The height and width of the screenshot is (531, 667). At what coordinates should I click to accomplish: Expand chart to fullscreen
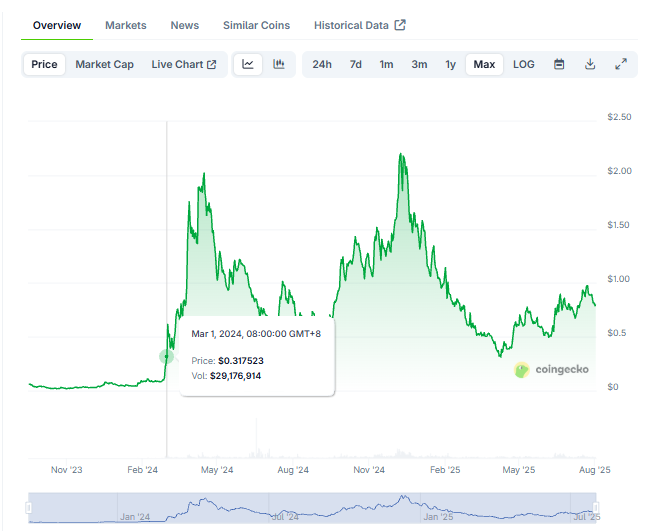[x=621, y=64]
